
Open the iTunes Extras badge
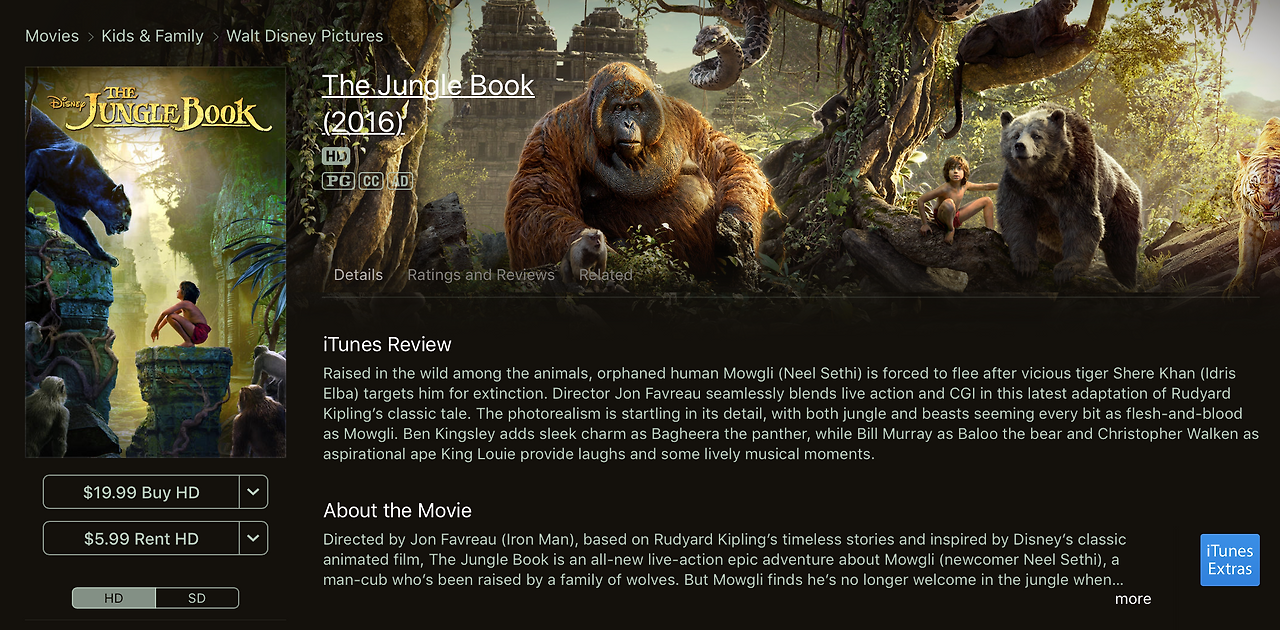point(1230,560)
